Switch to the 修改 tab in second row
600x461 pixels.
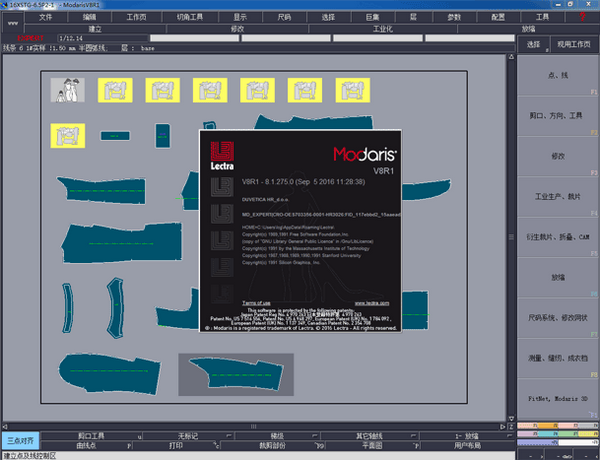click(237, 29)
